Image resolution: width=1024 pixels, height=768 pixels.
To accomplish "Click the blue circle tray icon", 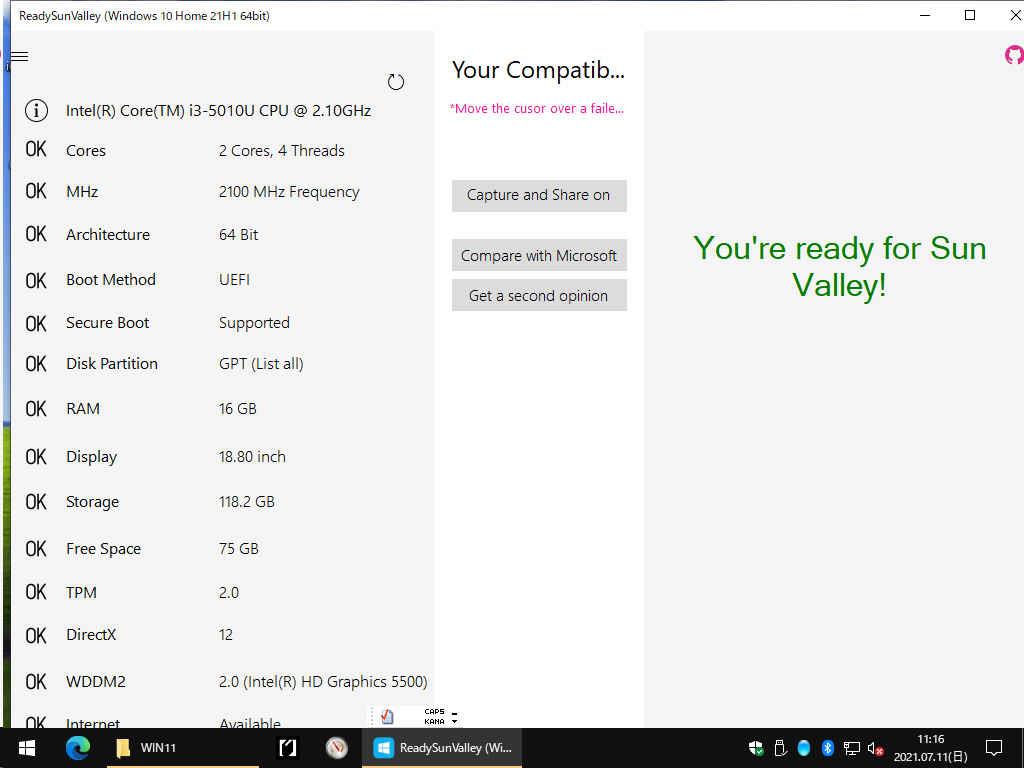I will [x=804, y=748].
